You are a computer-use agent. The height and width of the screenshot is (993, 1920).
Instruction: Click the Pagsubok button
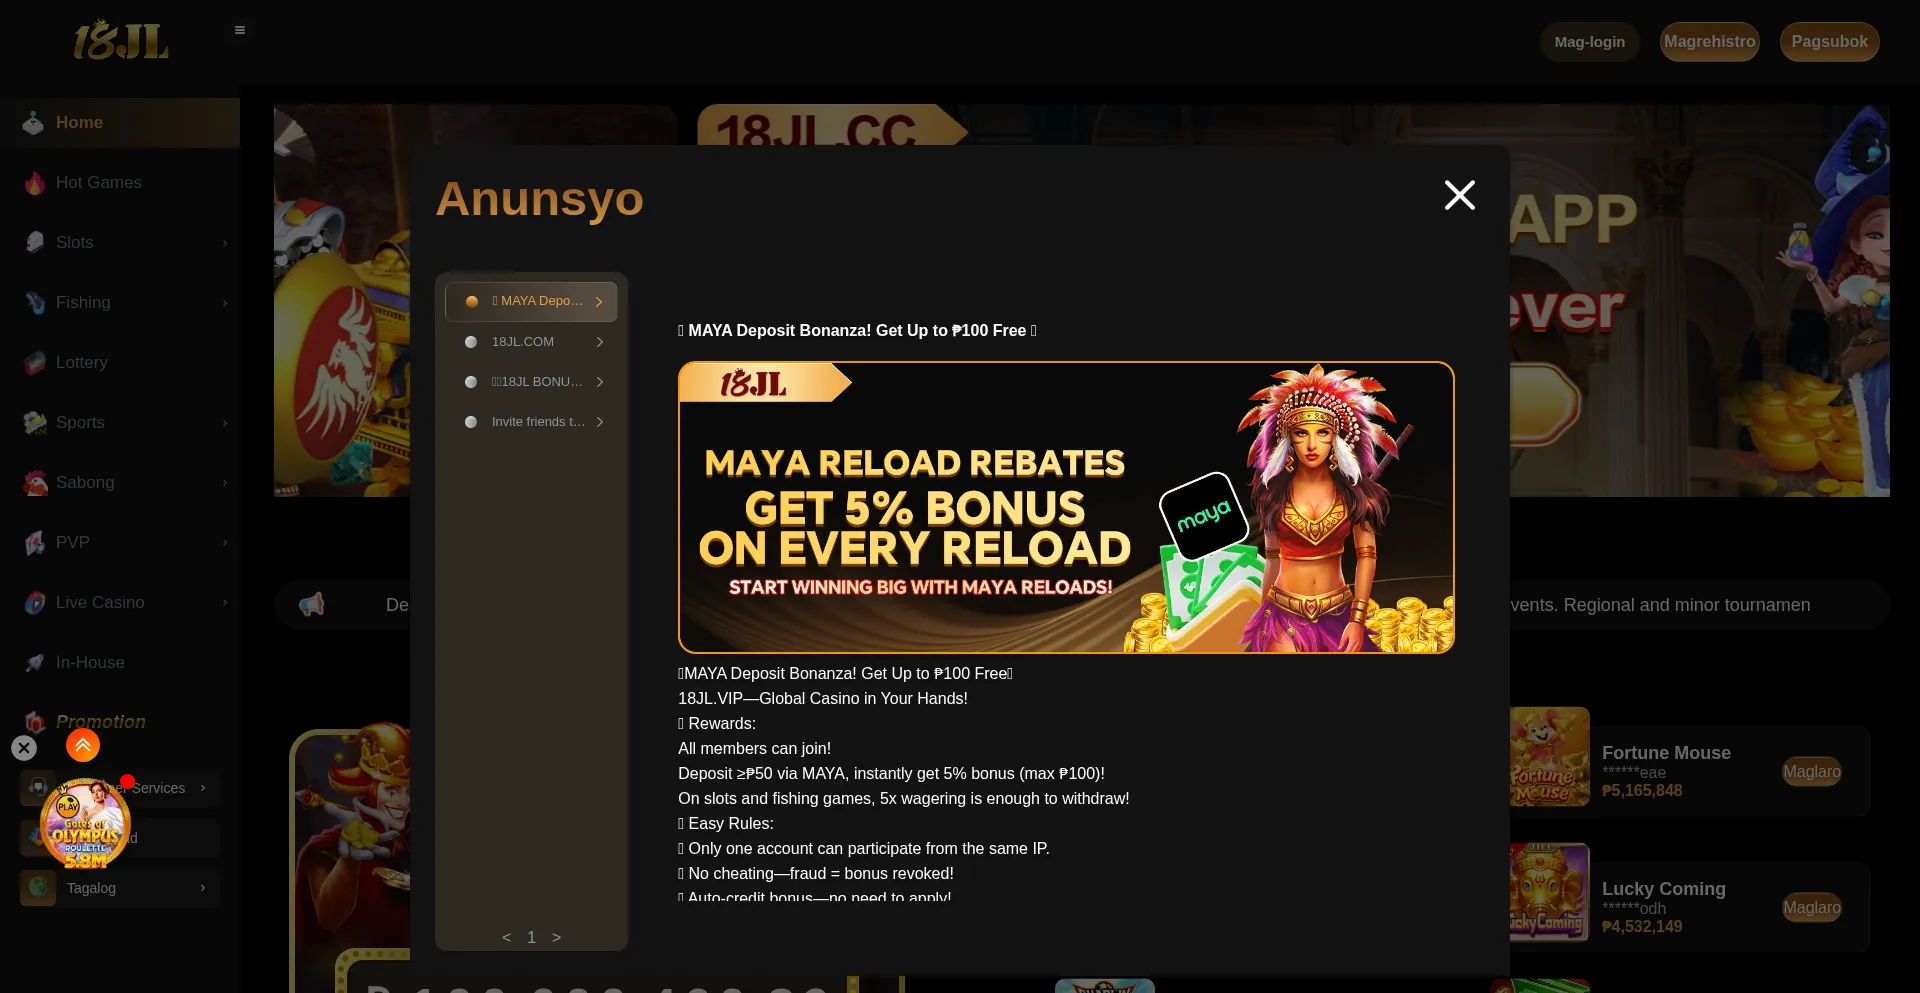(1830, 42)
